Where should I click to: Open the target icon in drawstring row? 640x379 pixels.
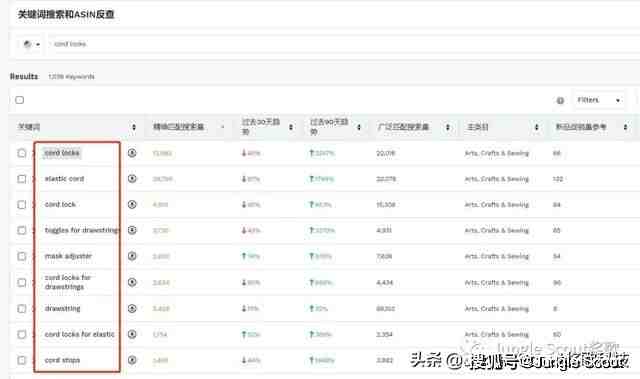pyautogui.click(x=132, y=308)
